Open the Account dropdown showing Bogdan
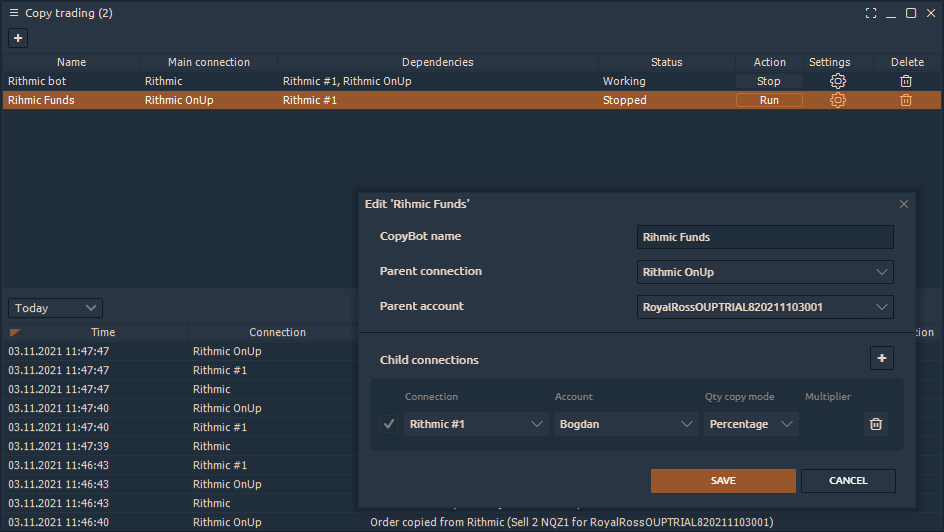944x532 pixels. [x=626, y=424]
